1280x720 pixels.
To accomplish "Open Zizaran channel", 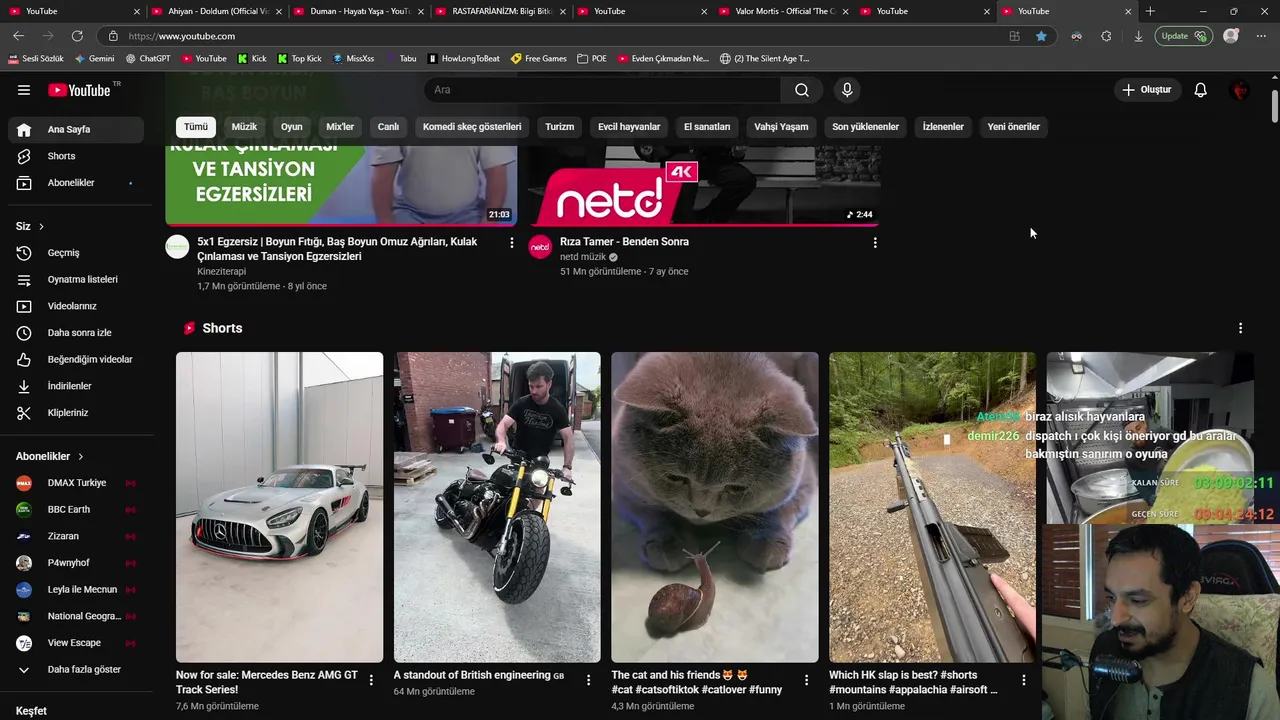I will click(x=76, y=536).
